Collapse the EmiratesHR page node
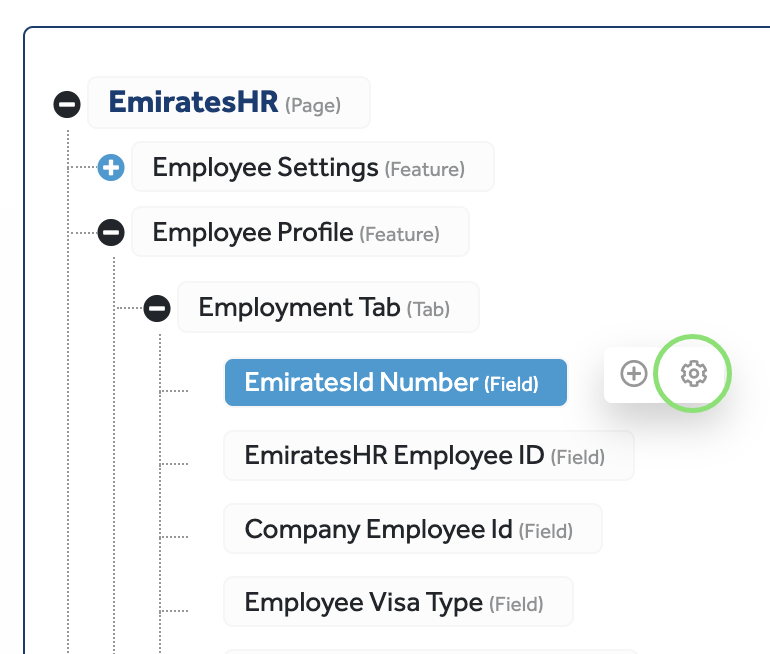Viewport: 770px width, 654px height. click(x=67, y=103)
